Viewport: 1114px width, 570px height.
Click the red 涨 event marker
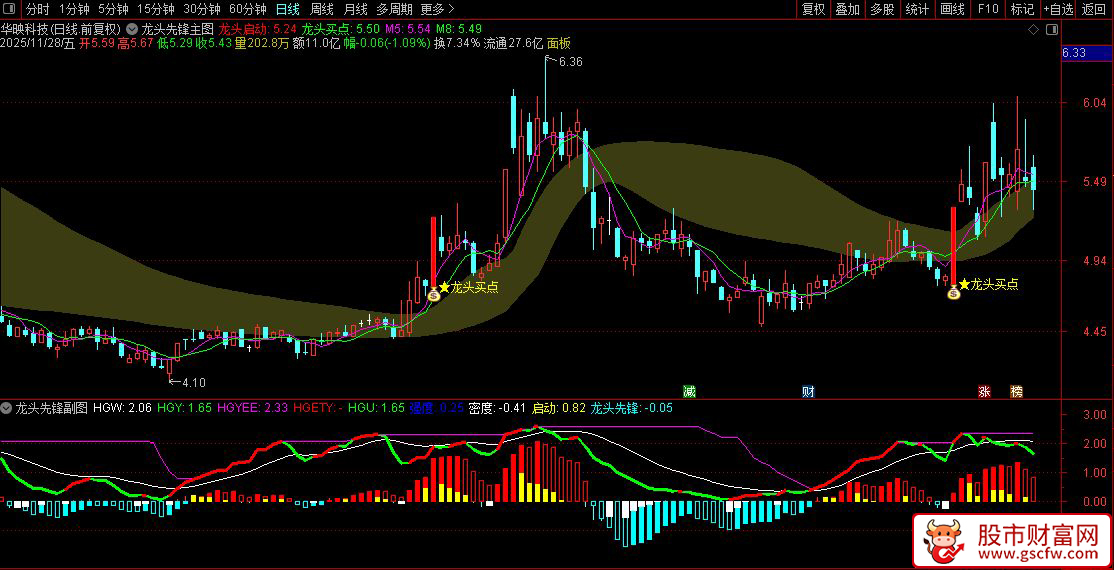click(985, 391)
